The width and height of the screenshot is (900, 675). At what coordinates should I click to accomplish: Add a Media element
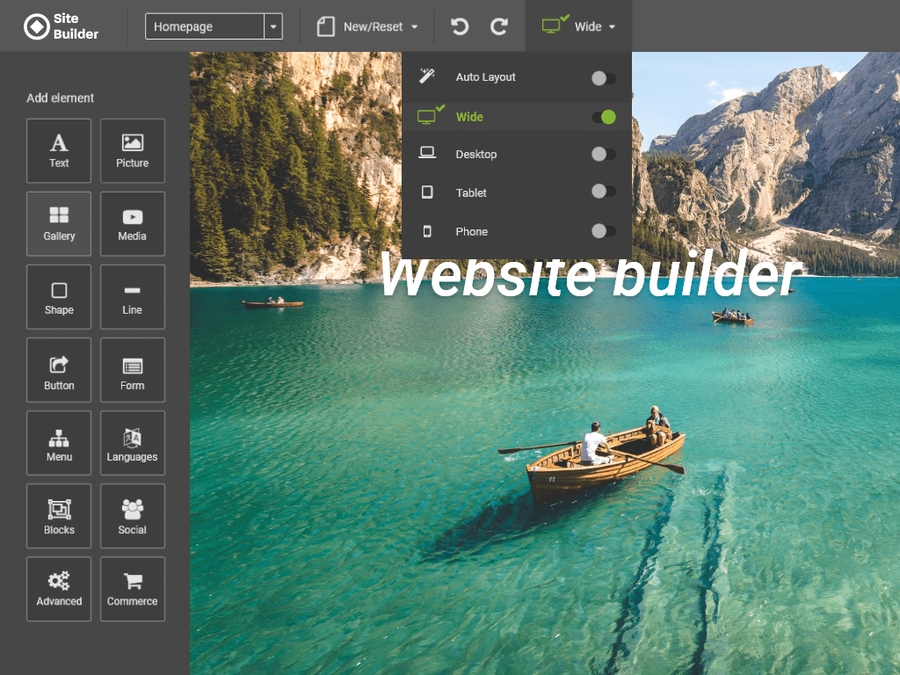click(132, 224)
